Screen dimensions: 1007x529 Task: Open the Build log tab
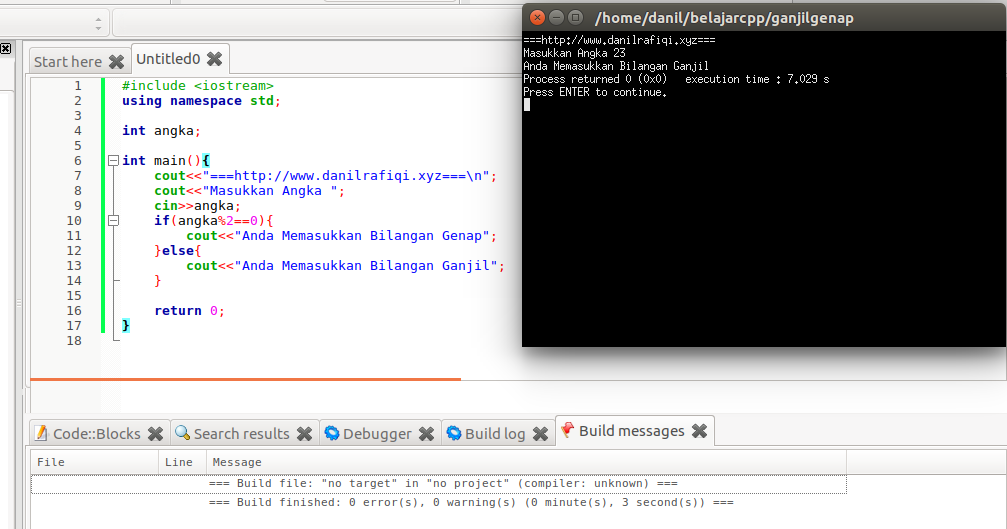pyautogui.click(x=495, y=434)
